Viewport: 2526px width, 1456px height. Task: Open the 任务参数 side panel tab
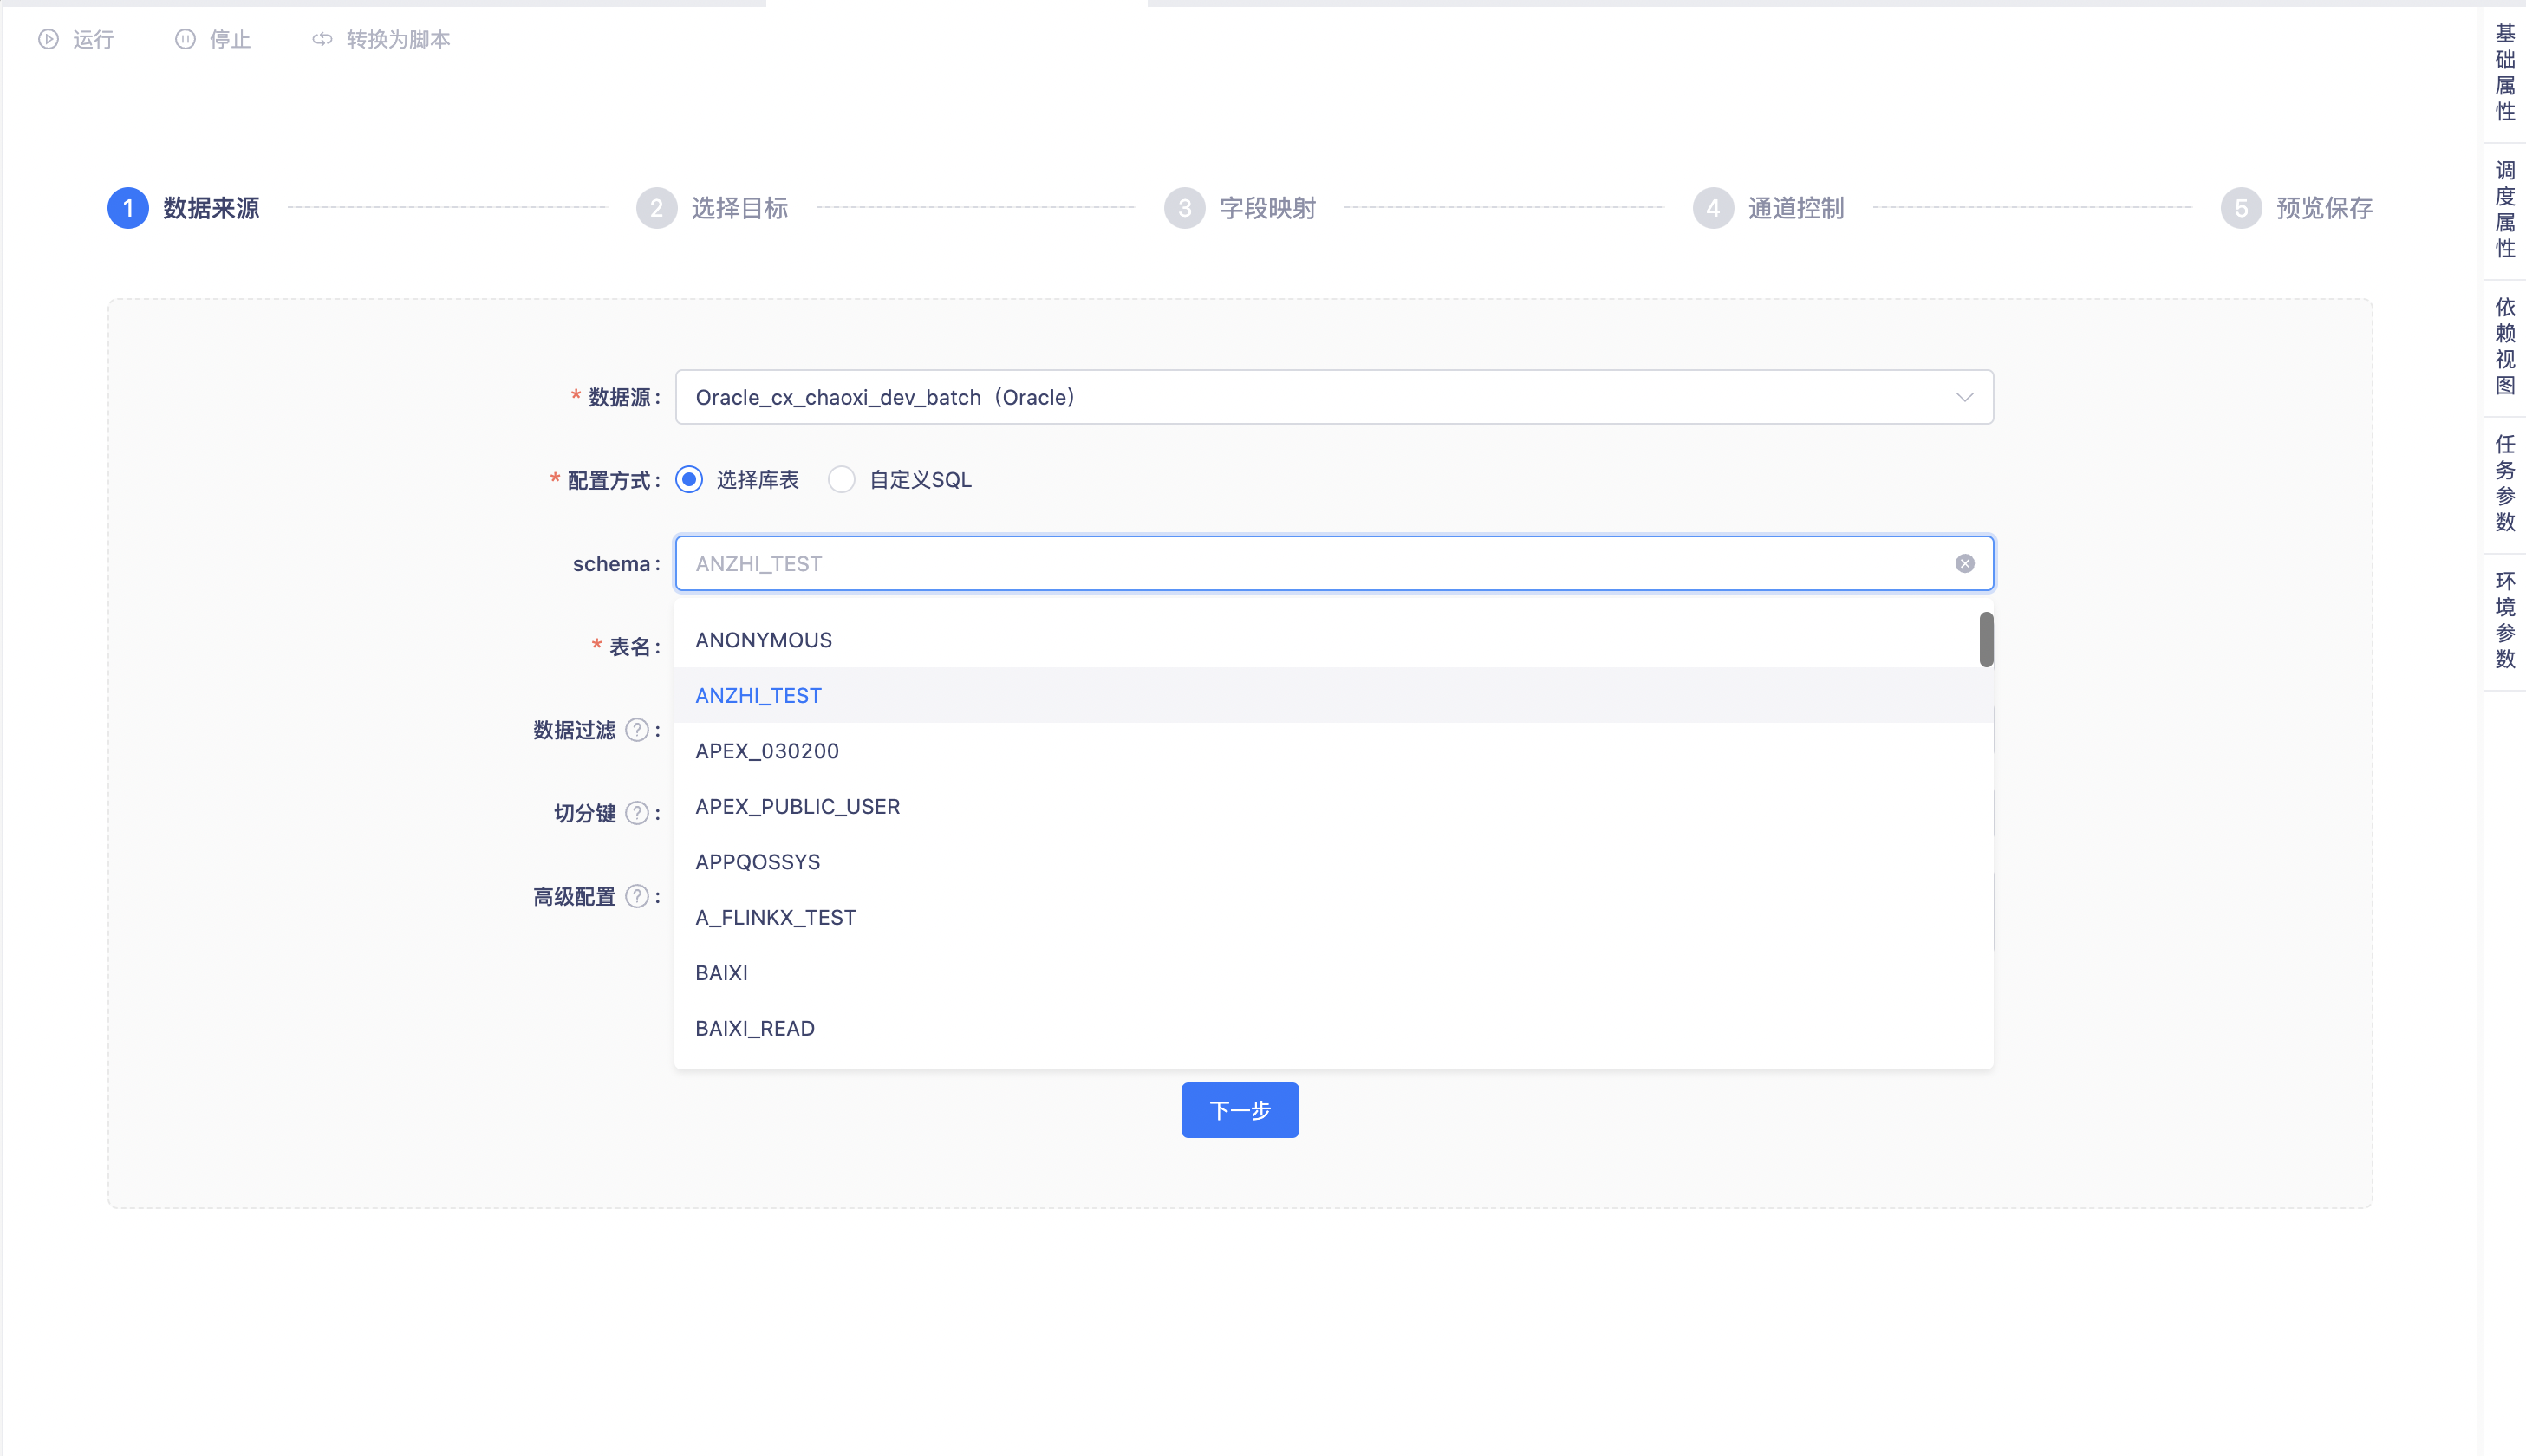[2505, 483]
